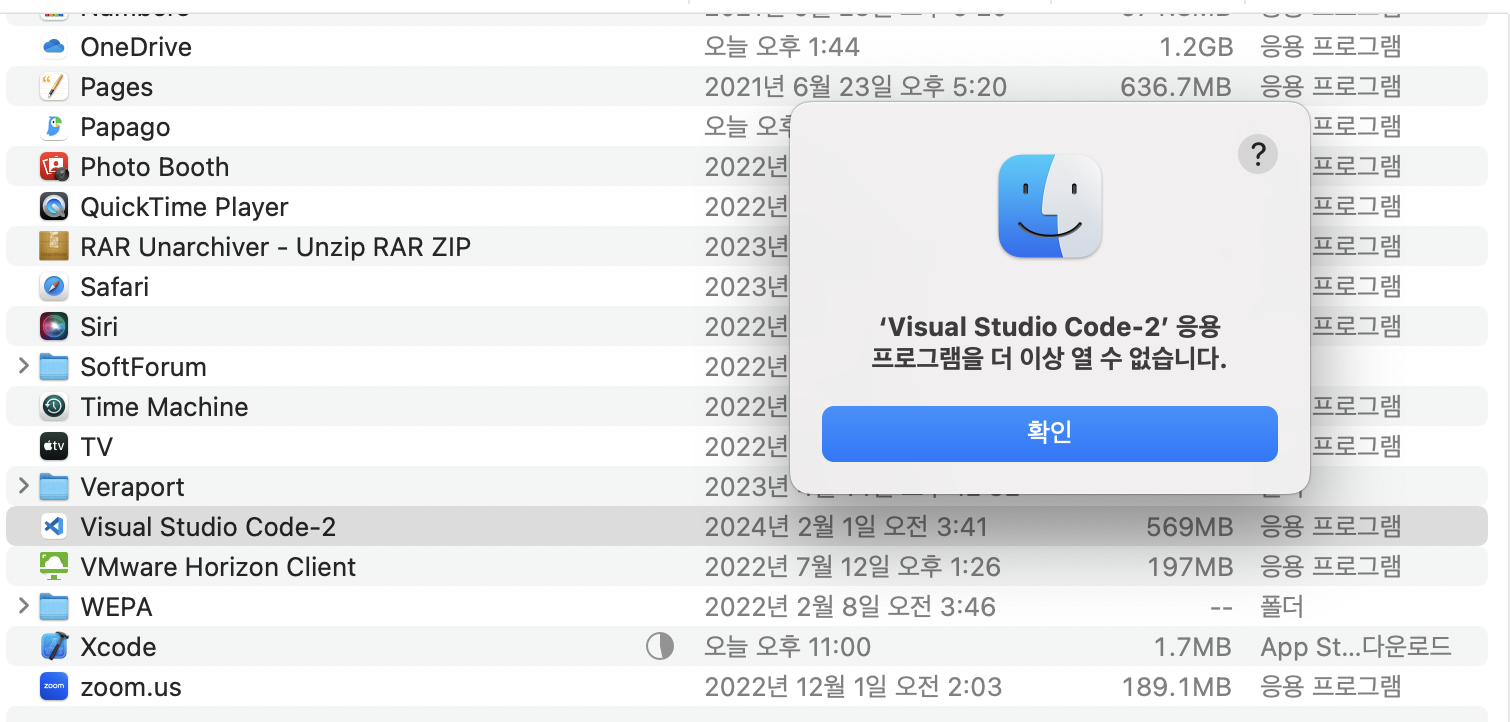The height and width of the screenshot is (722, 1510).
Task: Expand the WEPA folder disclosure arrow
Action: (24, 607)
